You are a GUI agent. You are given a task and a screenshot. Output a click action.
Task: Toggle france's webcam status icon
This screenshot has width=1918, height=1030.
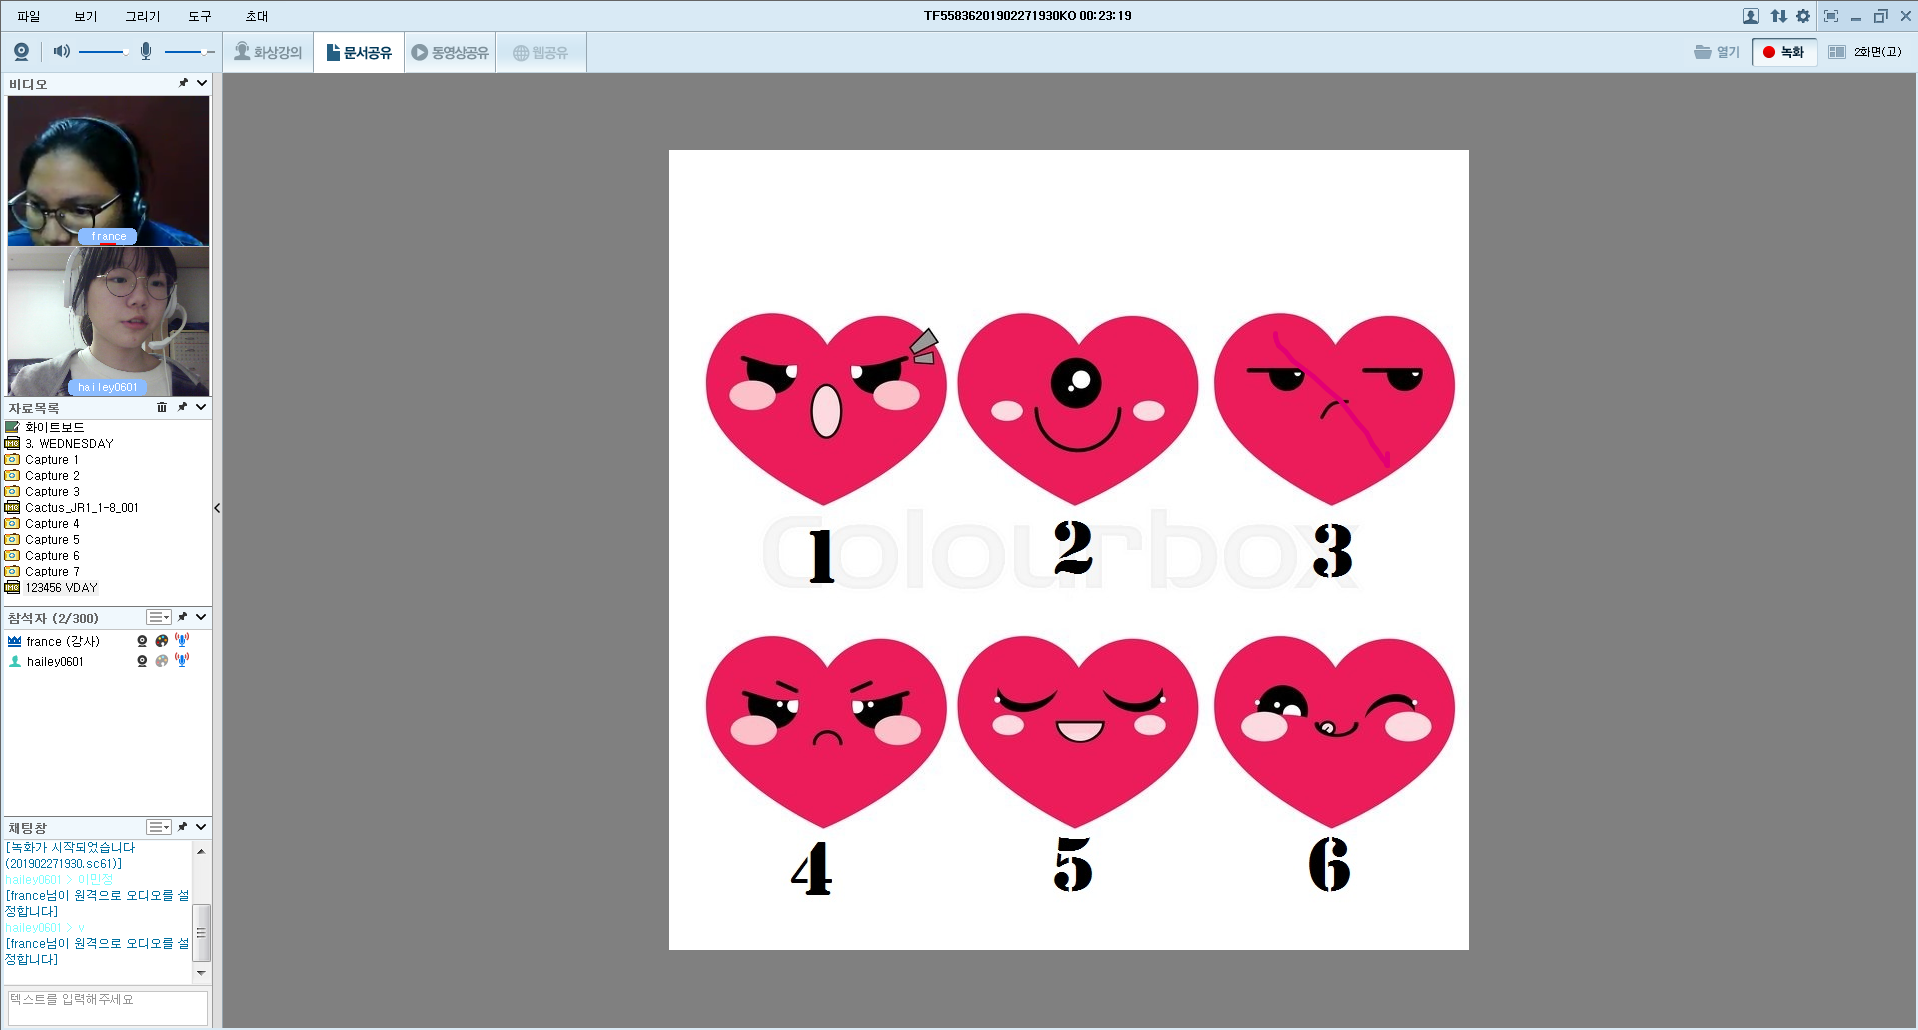pos(142,641)
